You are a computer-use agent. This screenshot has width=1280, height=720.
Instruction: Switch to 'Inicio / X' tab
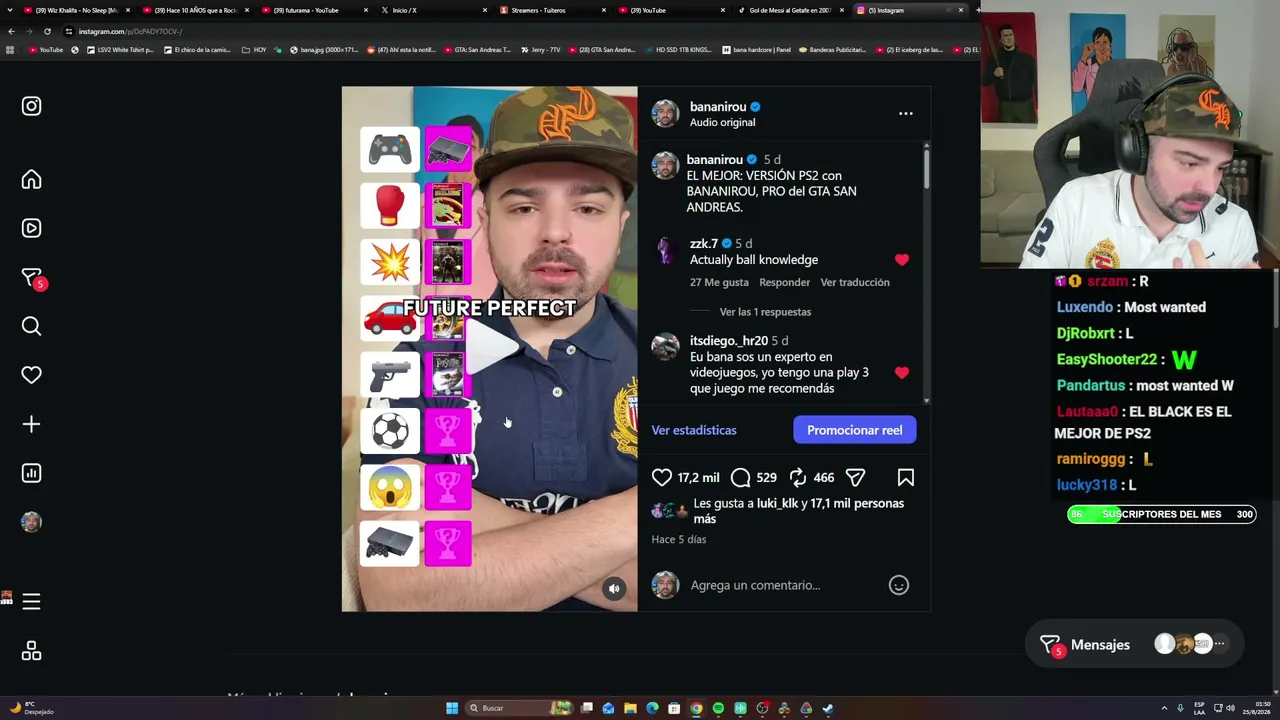point(431,10)
